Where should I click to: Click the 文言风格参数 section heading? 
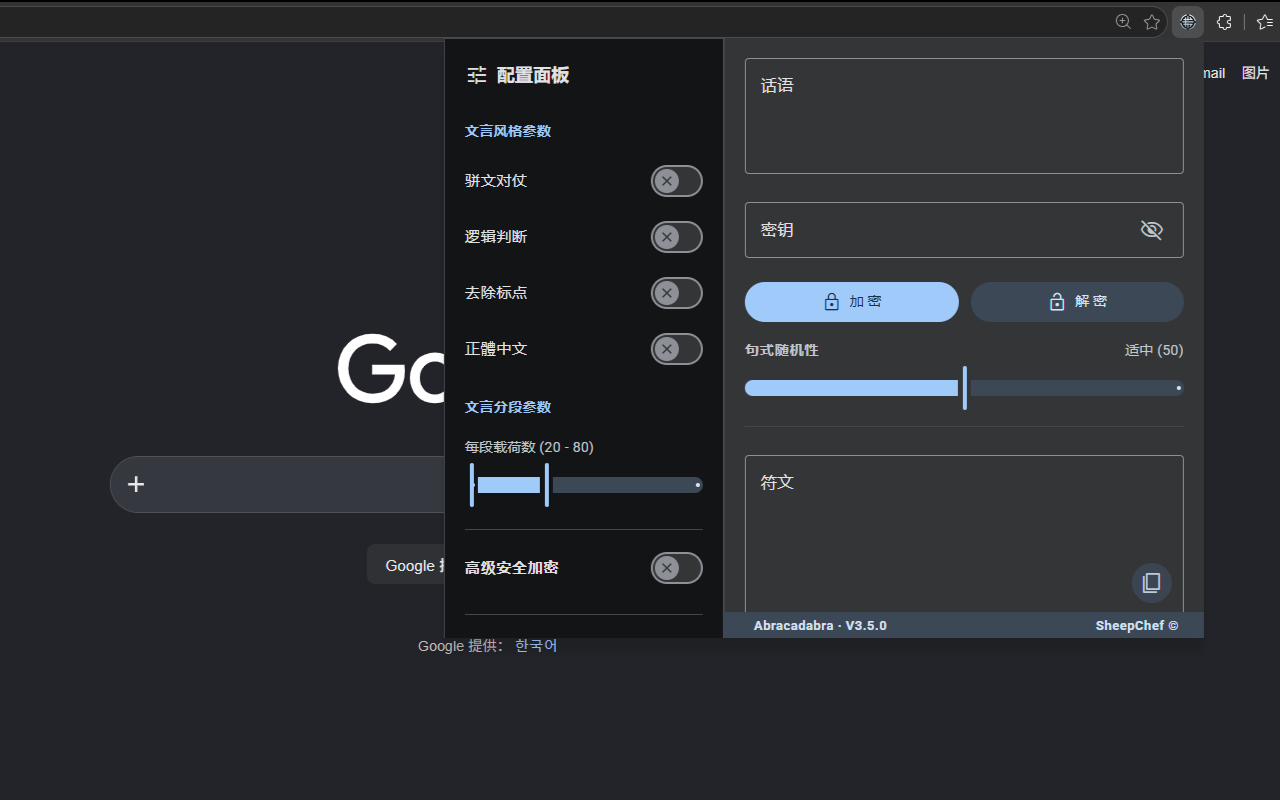[x=508, y=131]
